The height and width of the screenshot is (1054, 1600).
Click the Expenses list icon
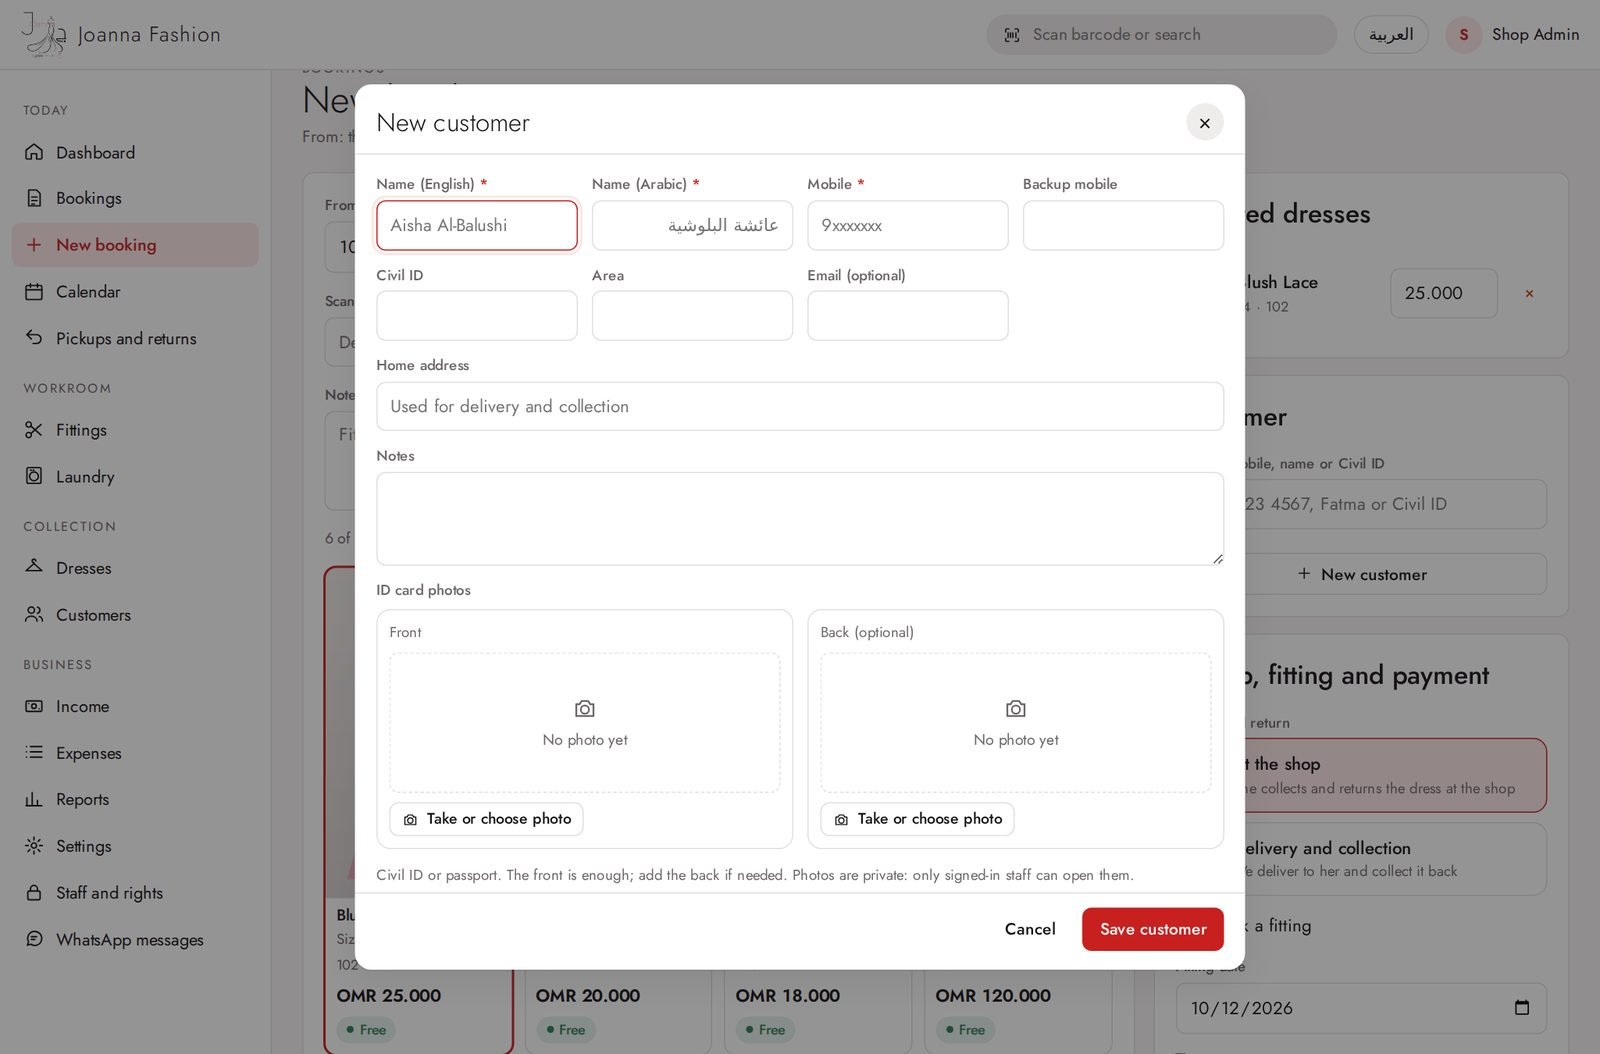point(34,752)
